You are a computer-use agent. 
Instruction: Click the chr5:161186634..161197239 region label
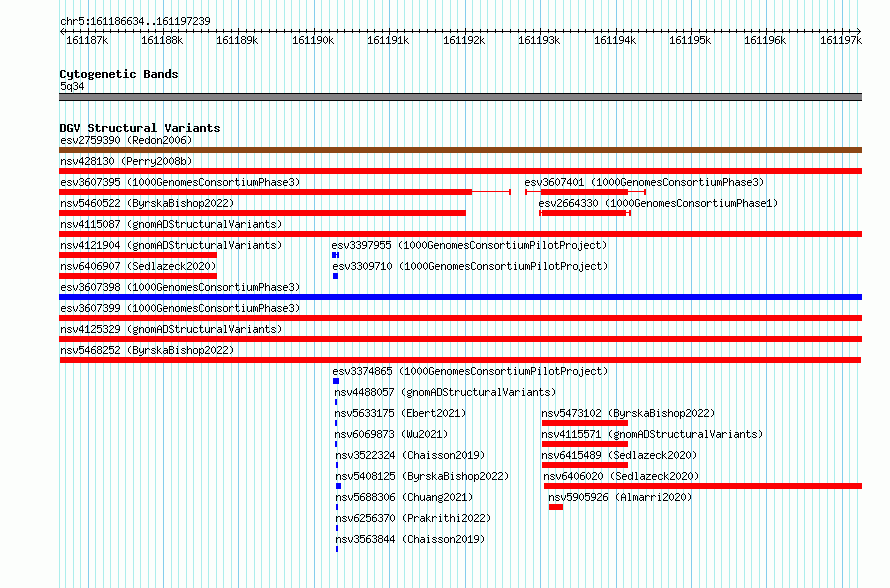click(135, 21)
